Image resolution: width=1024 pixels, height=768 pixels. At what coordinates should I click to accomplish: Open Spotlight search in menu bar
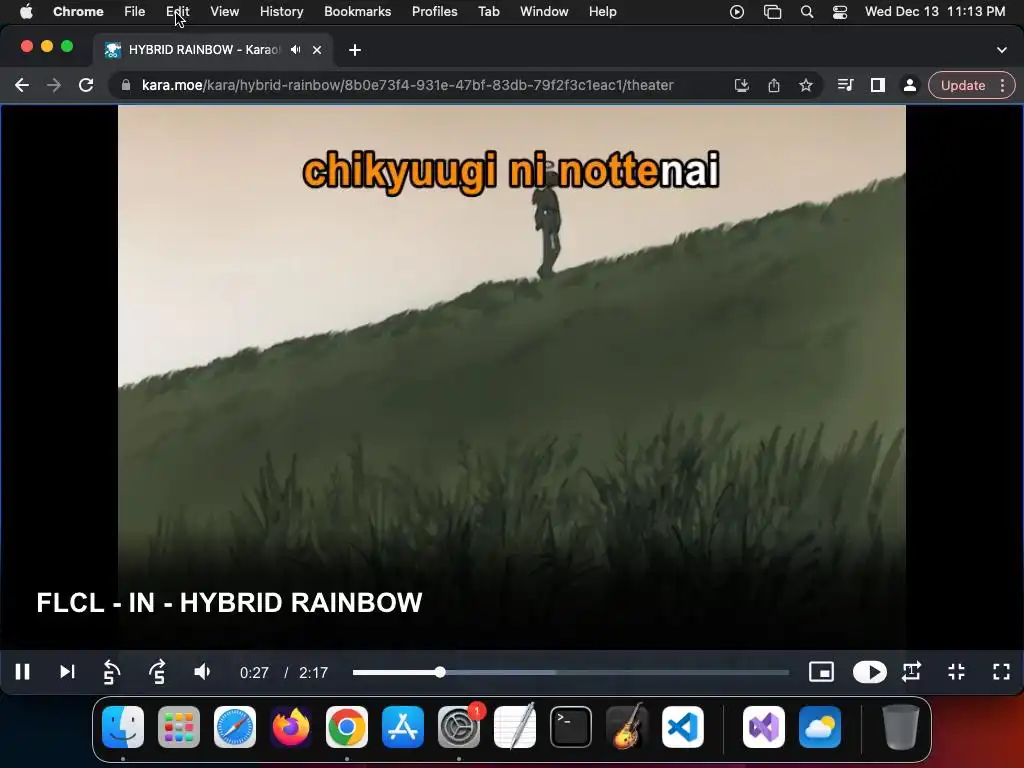coord(807,12)
